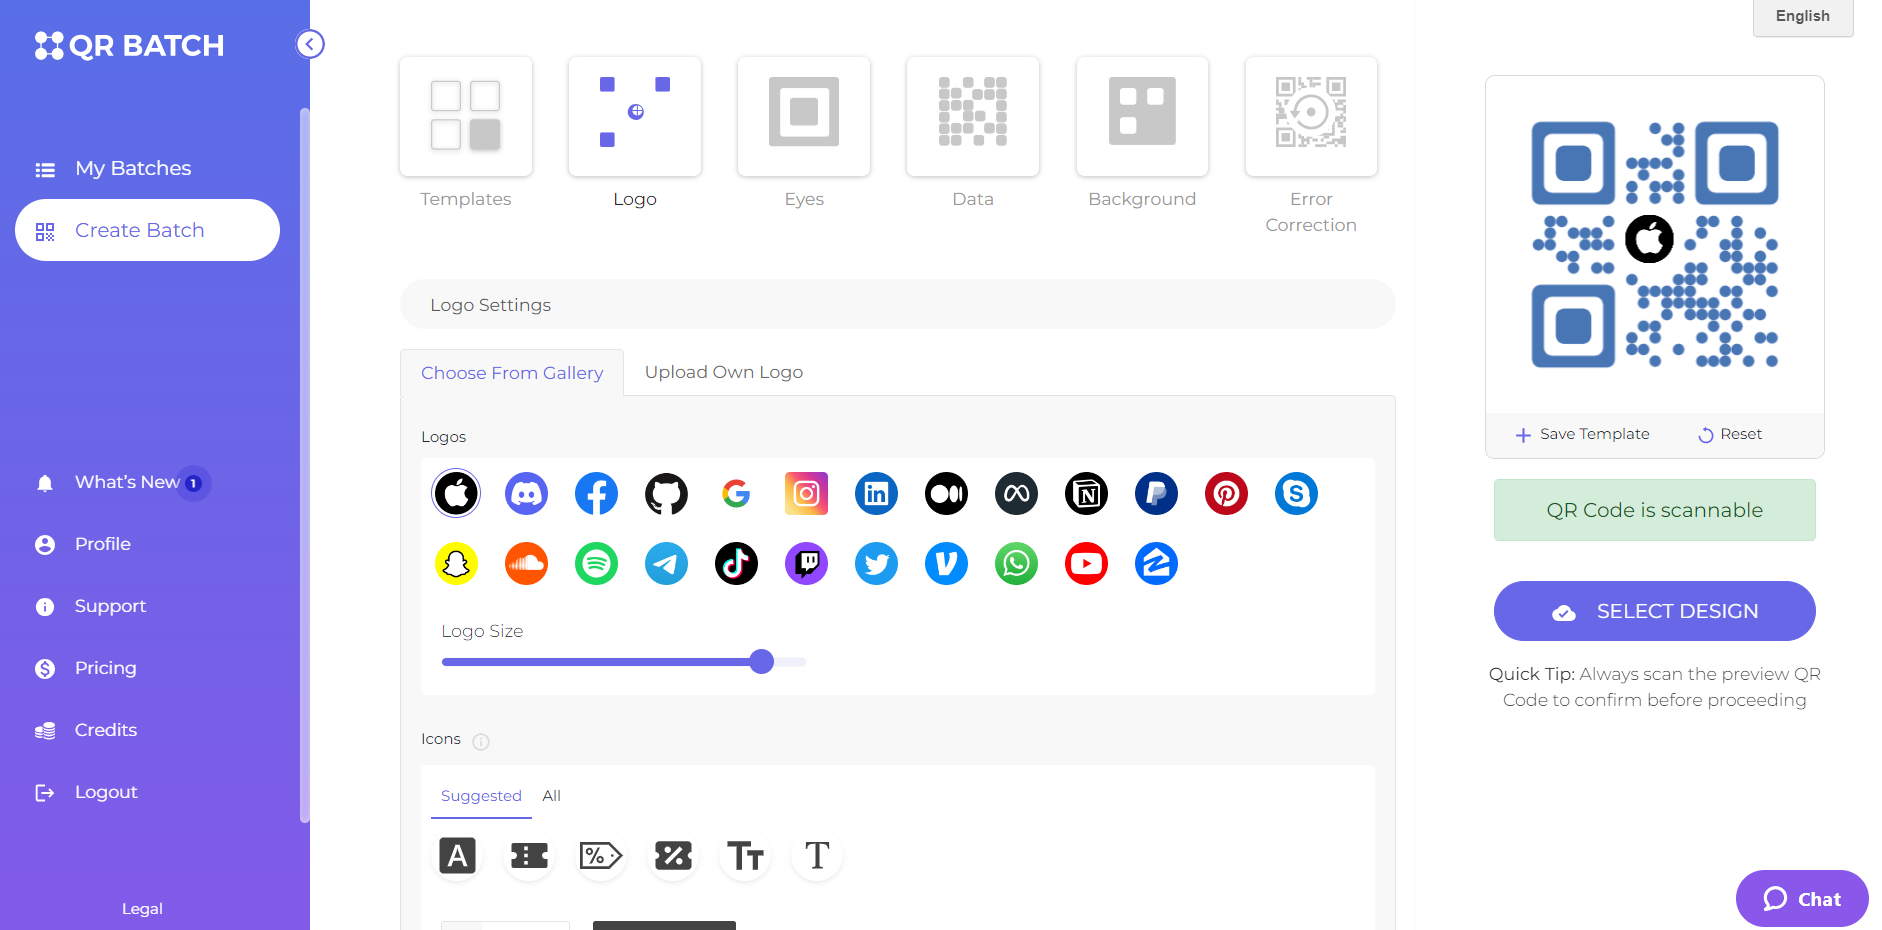Select the Medium logo

click(946, 494)
